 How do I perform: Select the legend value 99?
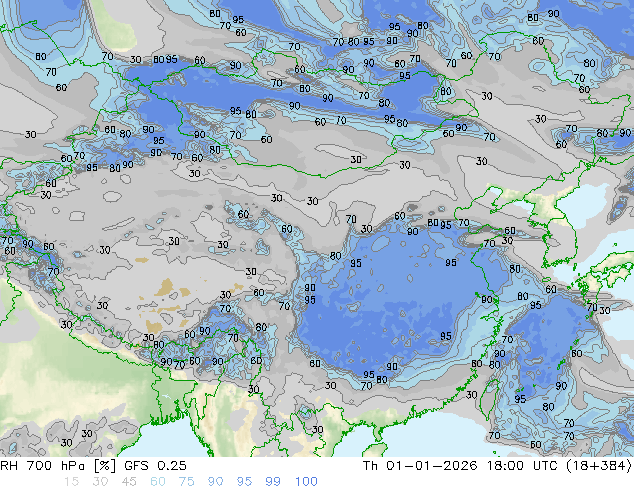(273, 482)
